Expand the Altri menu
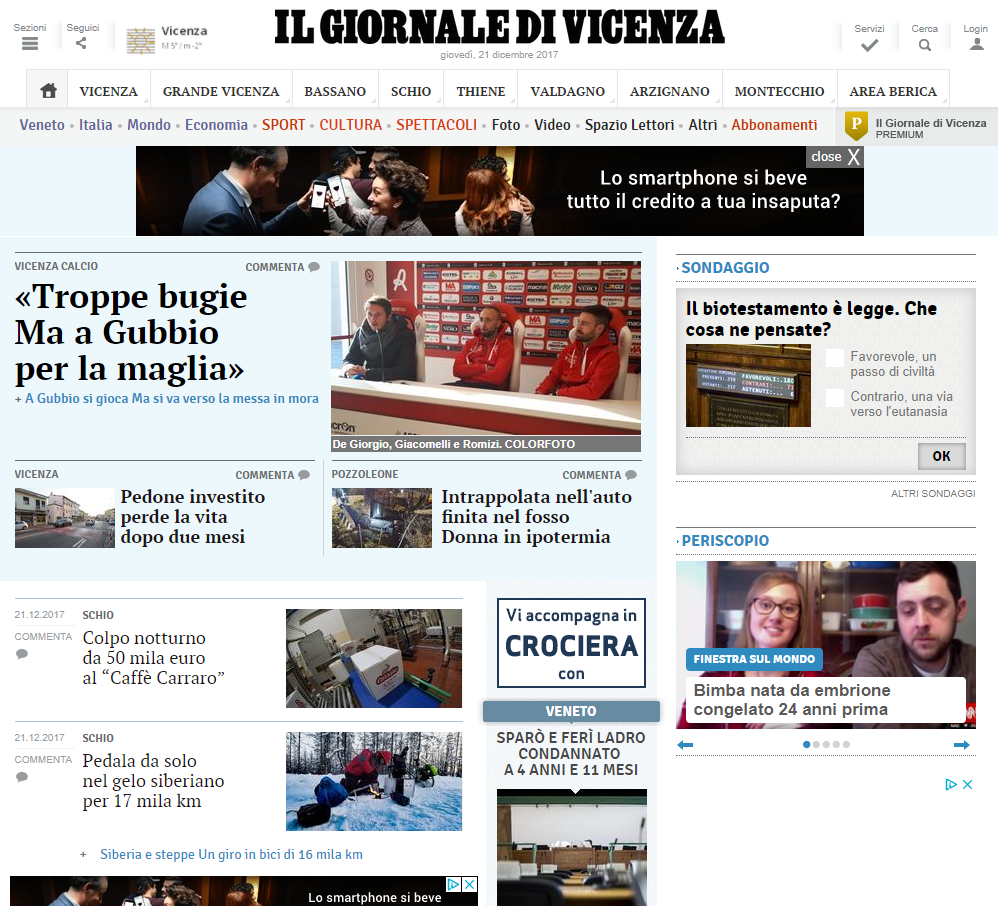The height and width of the screenshot is (906, 998). (x=703, y=125)
